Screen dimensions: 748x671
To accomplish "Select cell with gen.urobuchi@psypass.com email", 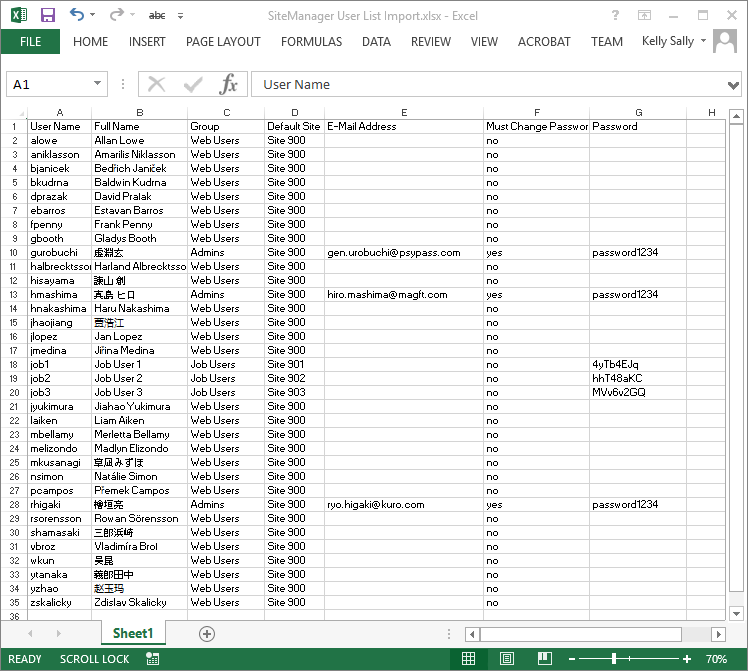I will (x=403, y=253).
